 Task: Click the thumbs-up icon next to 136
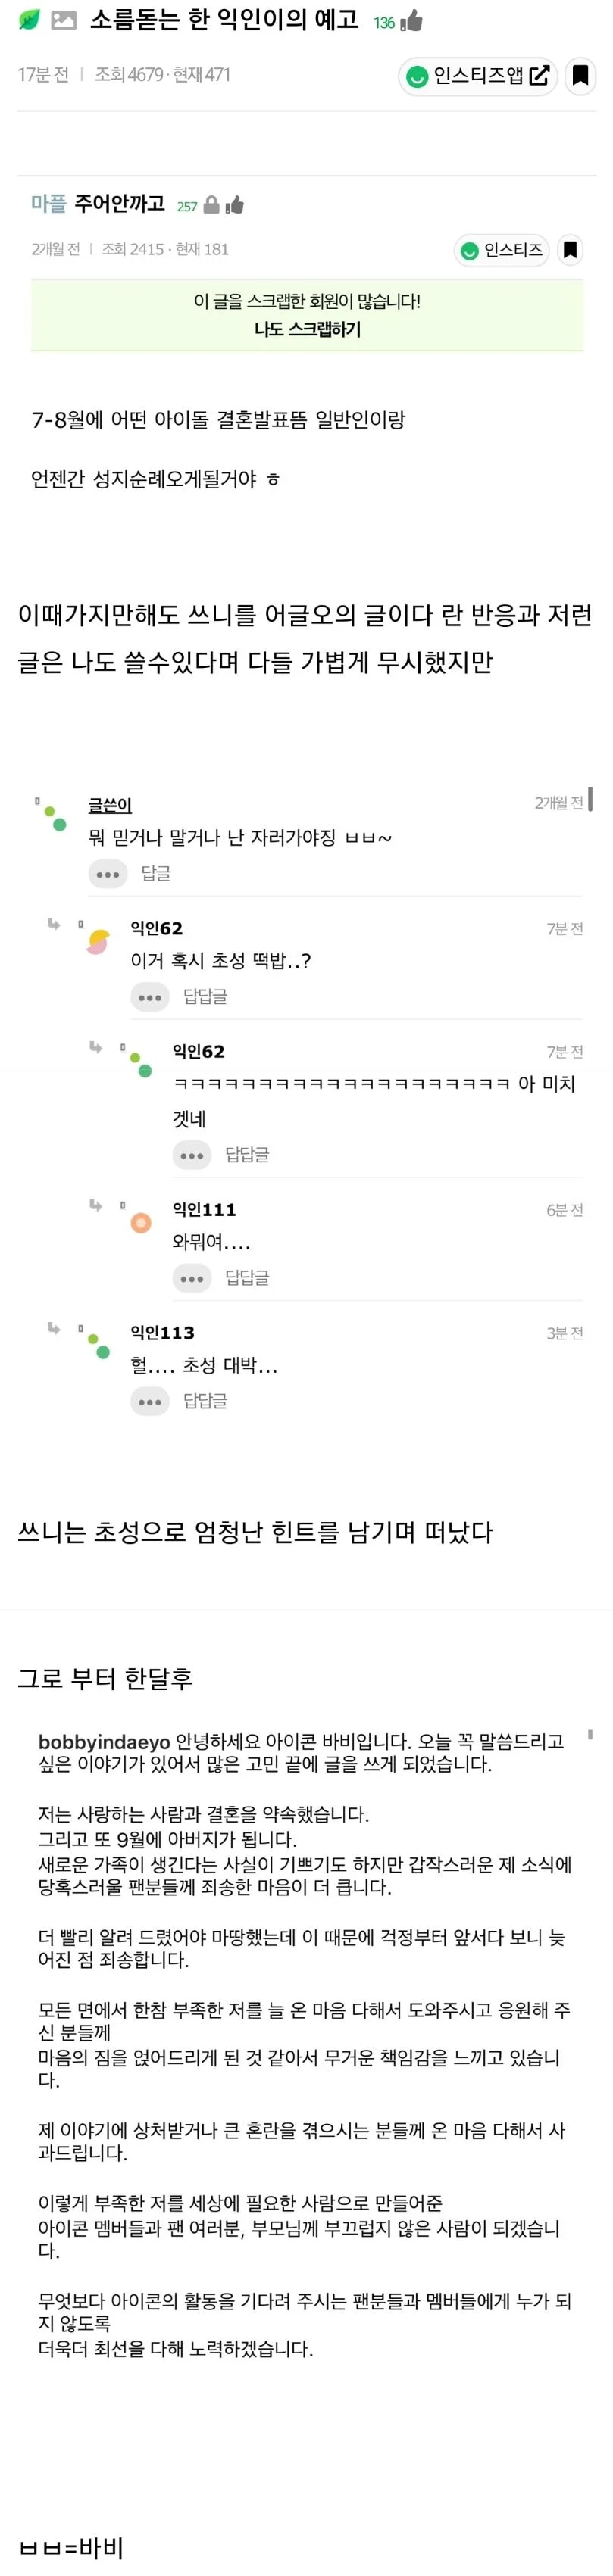(411, 21)
